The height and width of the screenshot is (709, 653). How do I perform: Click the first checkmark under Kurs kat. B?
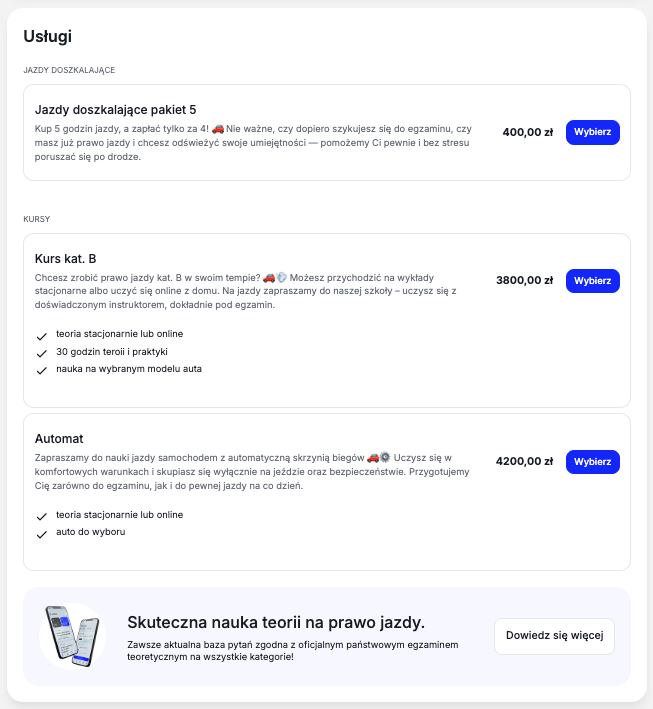pos(42,335)
